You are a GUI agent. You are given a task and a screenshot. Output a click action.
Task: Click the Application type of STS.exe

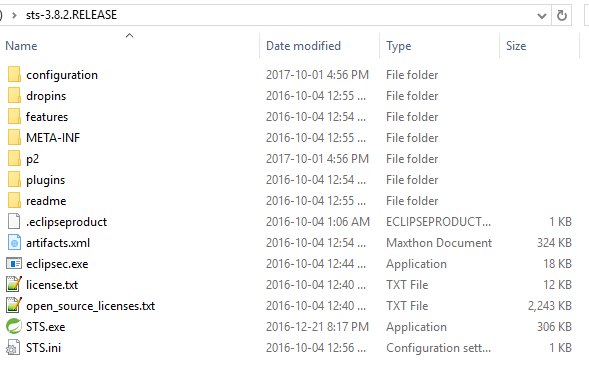coord(416,328)
